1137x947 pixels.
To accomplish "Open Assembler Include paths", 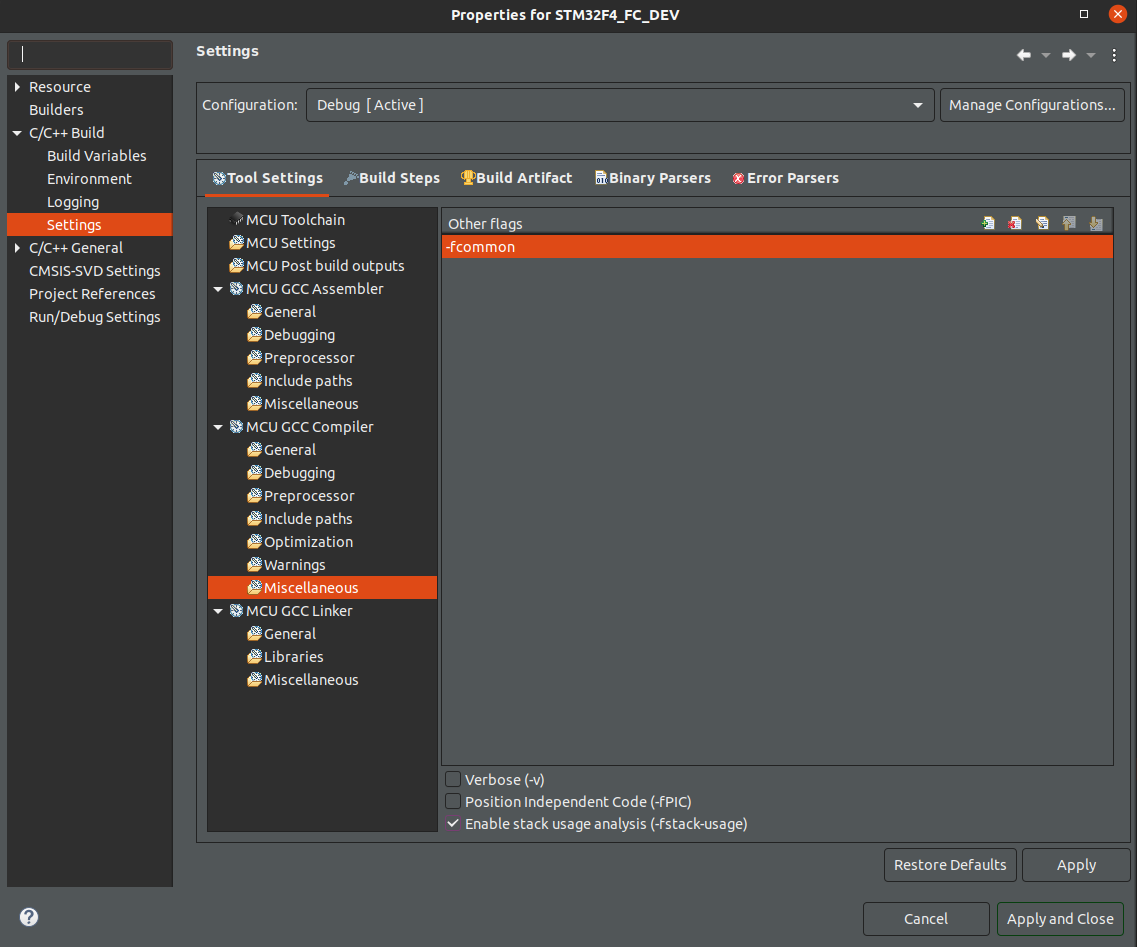I will [x=299, y=381].
